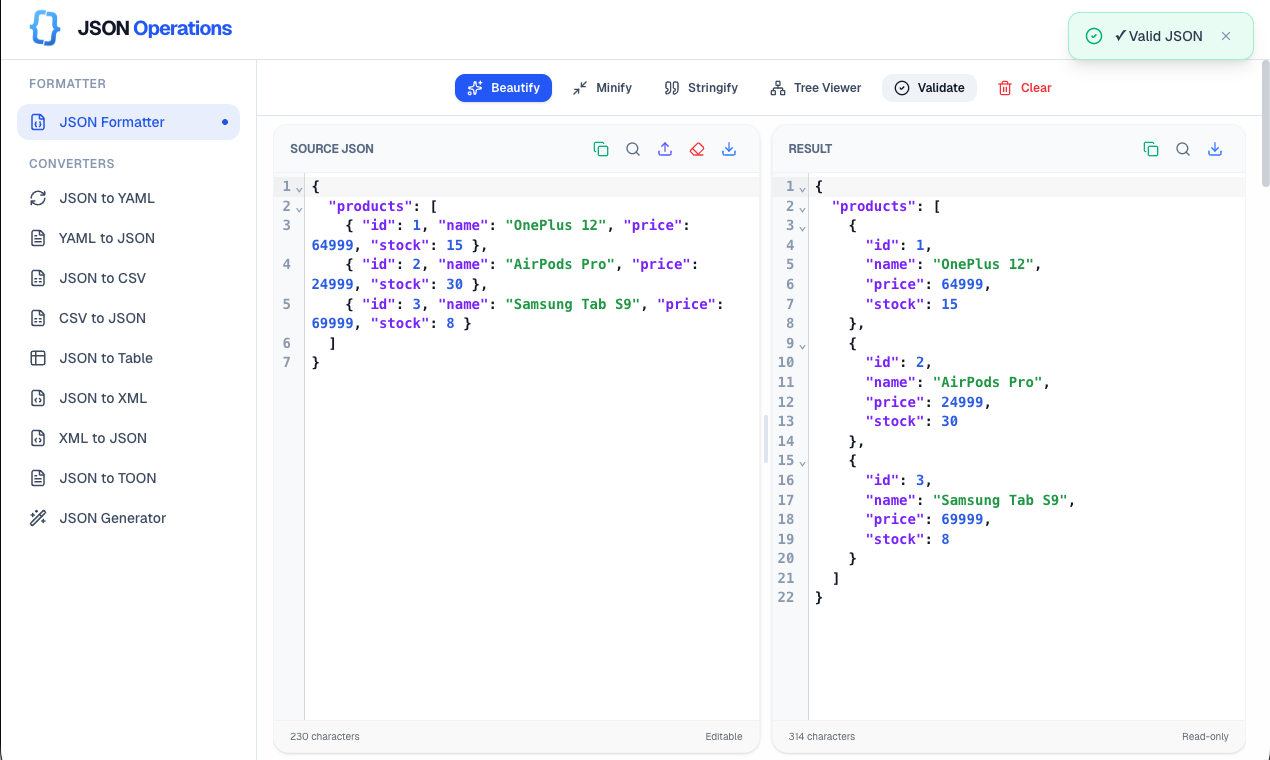Download the formatted result
1270x760 pixels.
(x=1215, y=148)
